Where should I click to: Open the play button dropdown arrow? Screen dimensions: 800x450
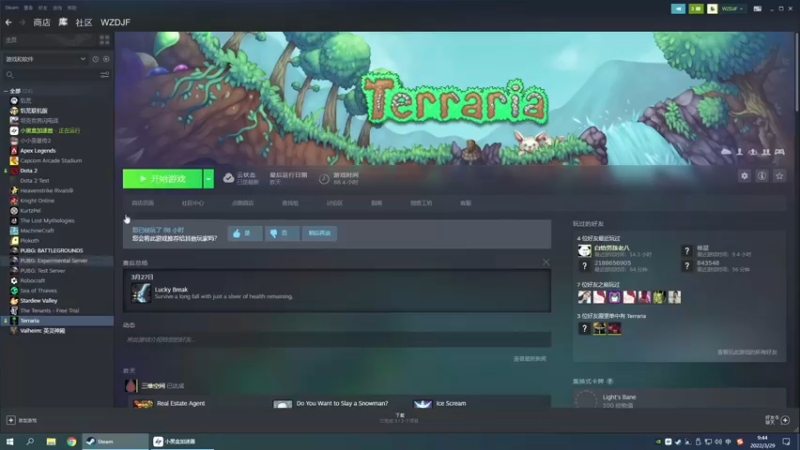tap(208, 179)
